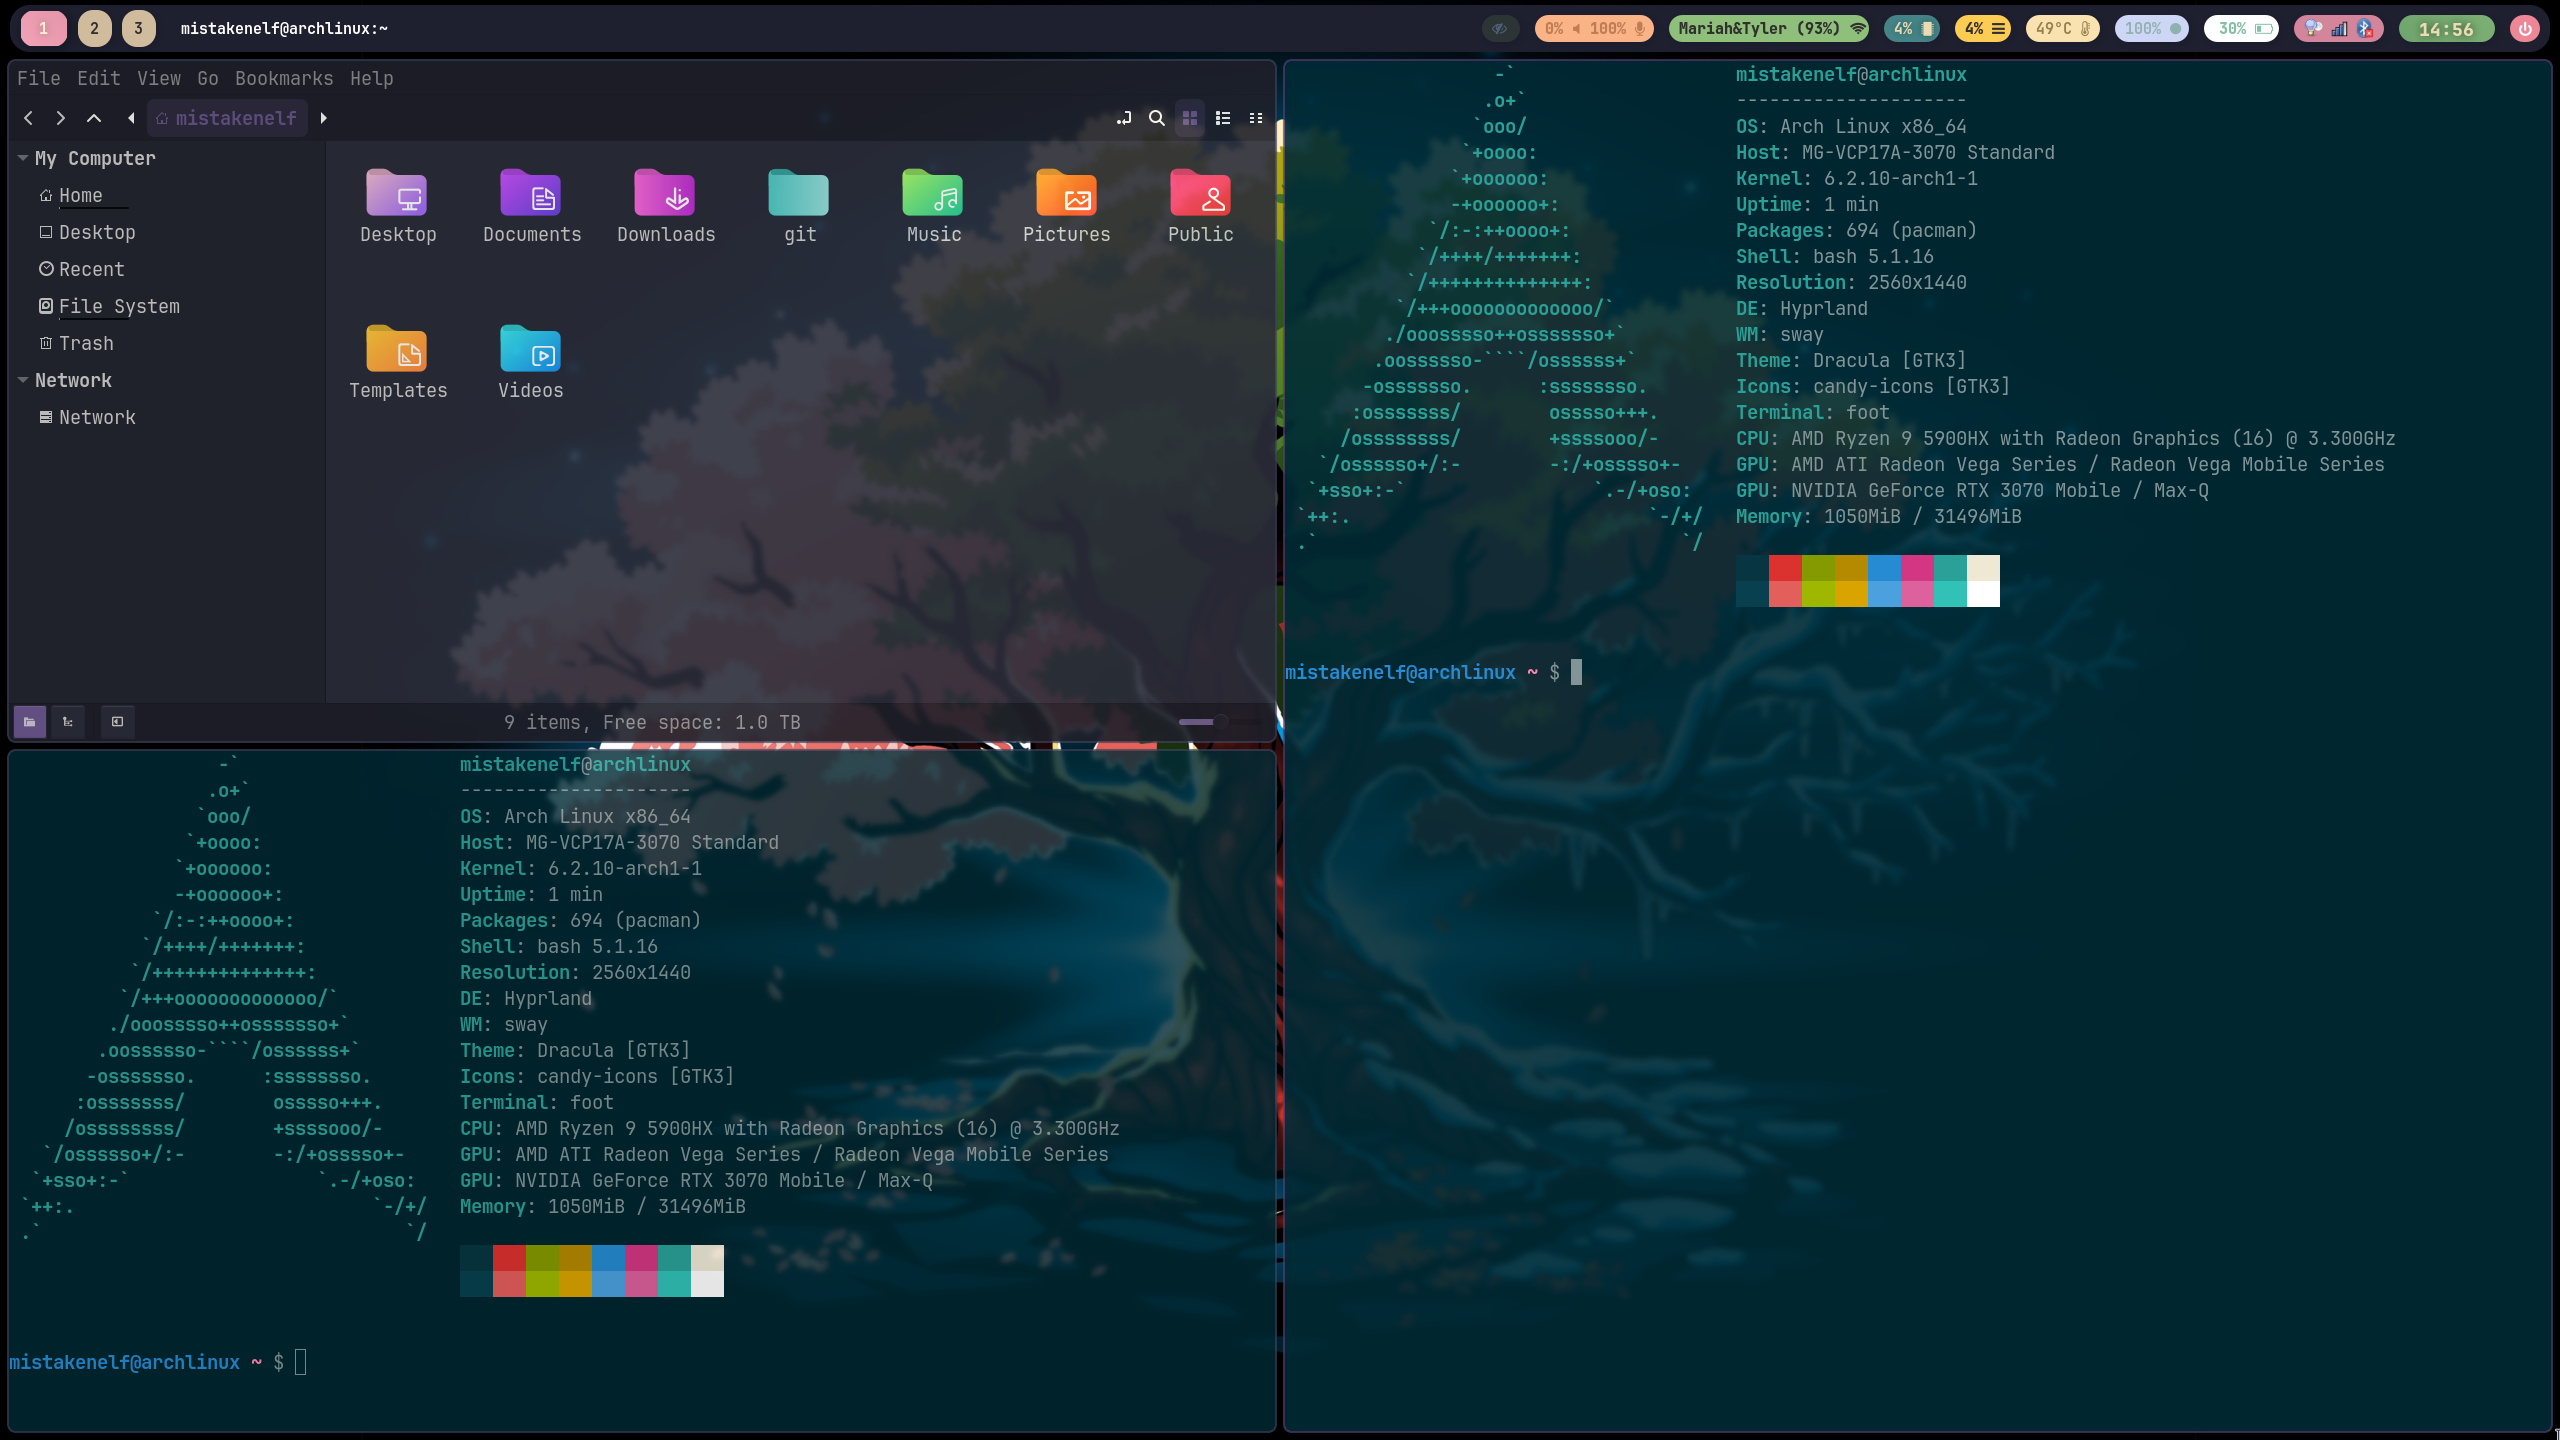Toggle the Thunar icon view mode
Image resolution: width=2560 pixels, height=1440 pixels.
click(1189, 118)
